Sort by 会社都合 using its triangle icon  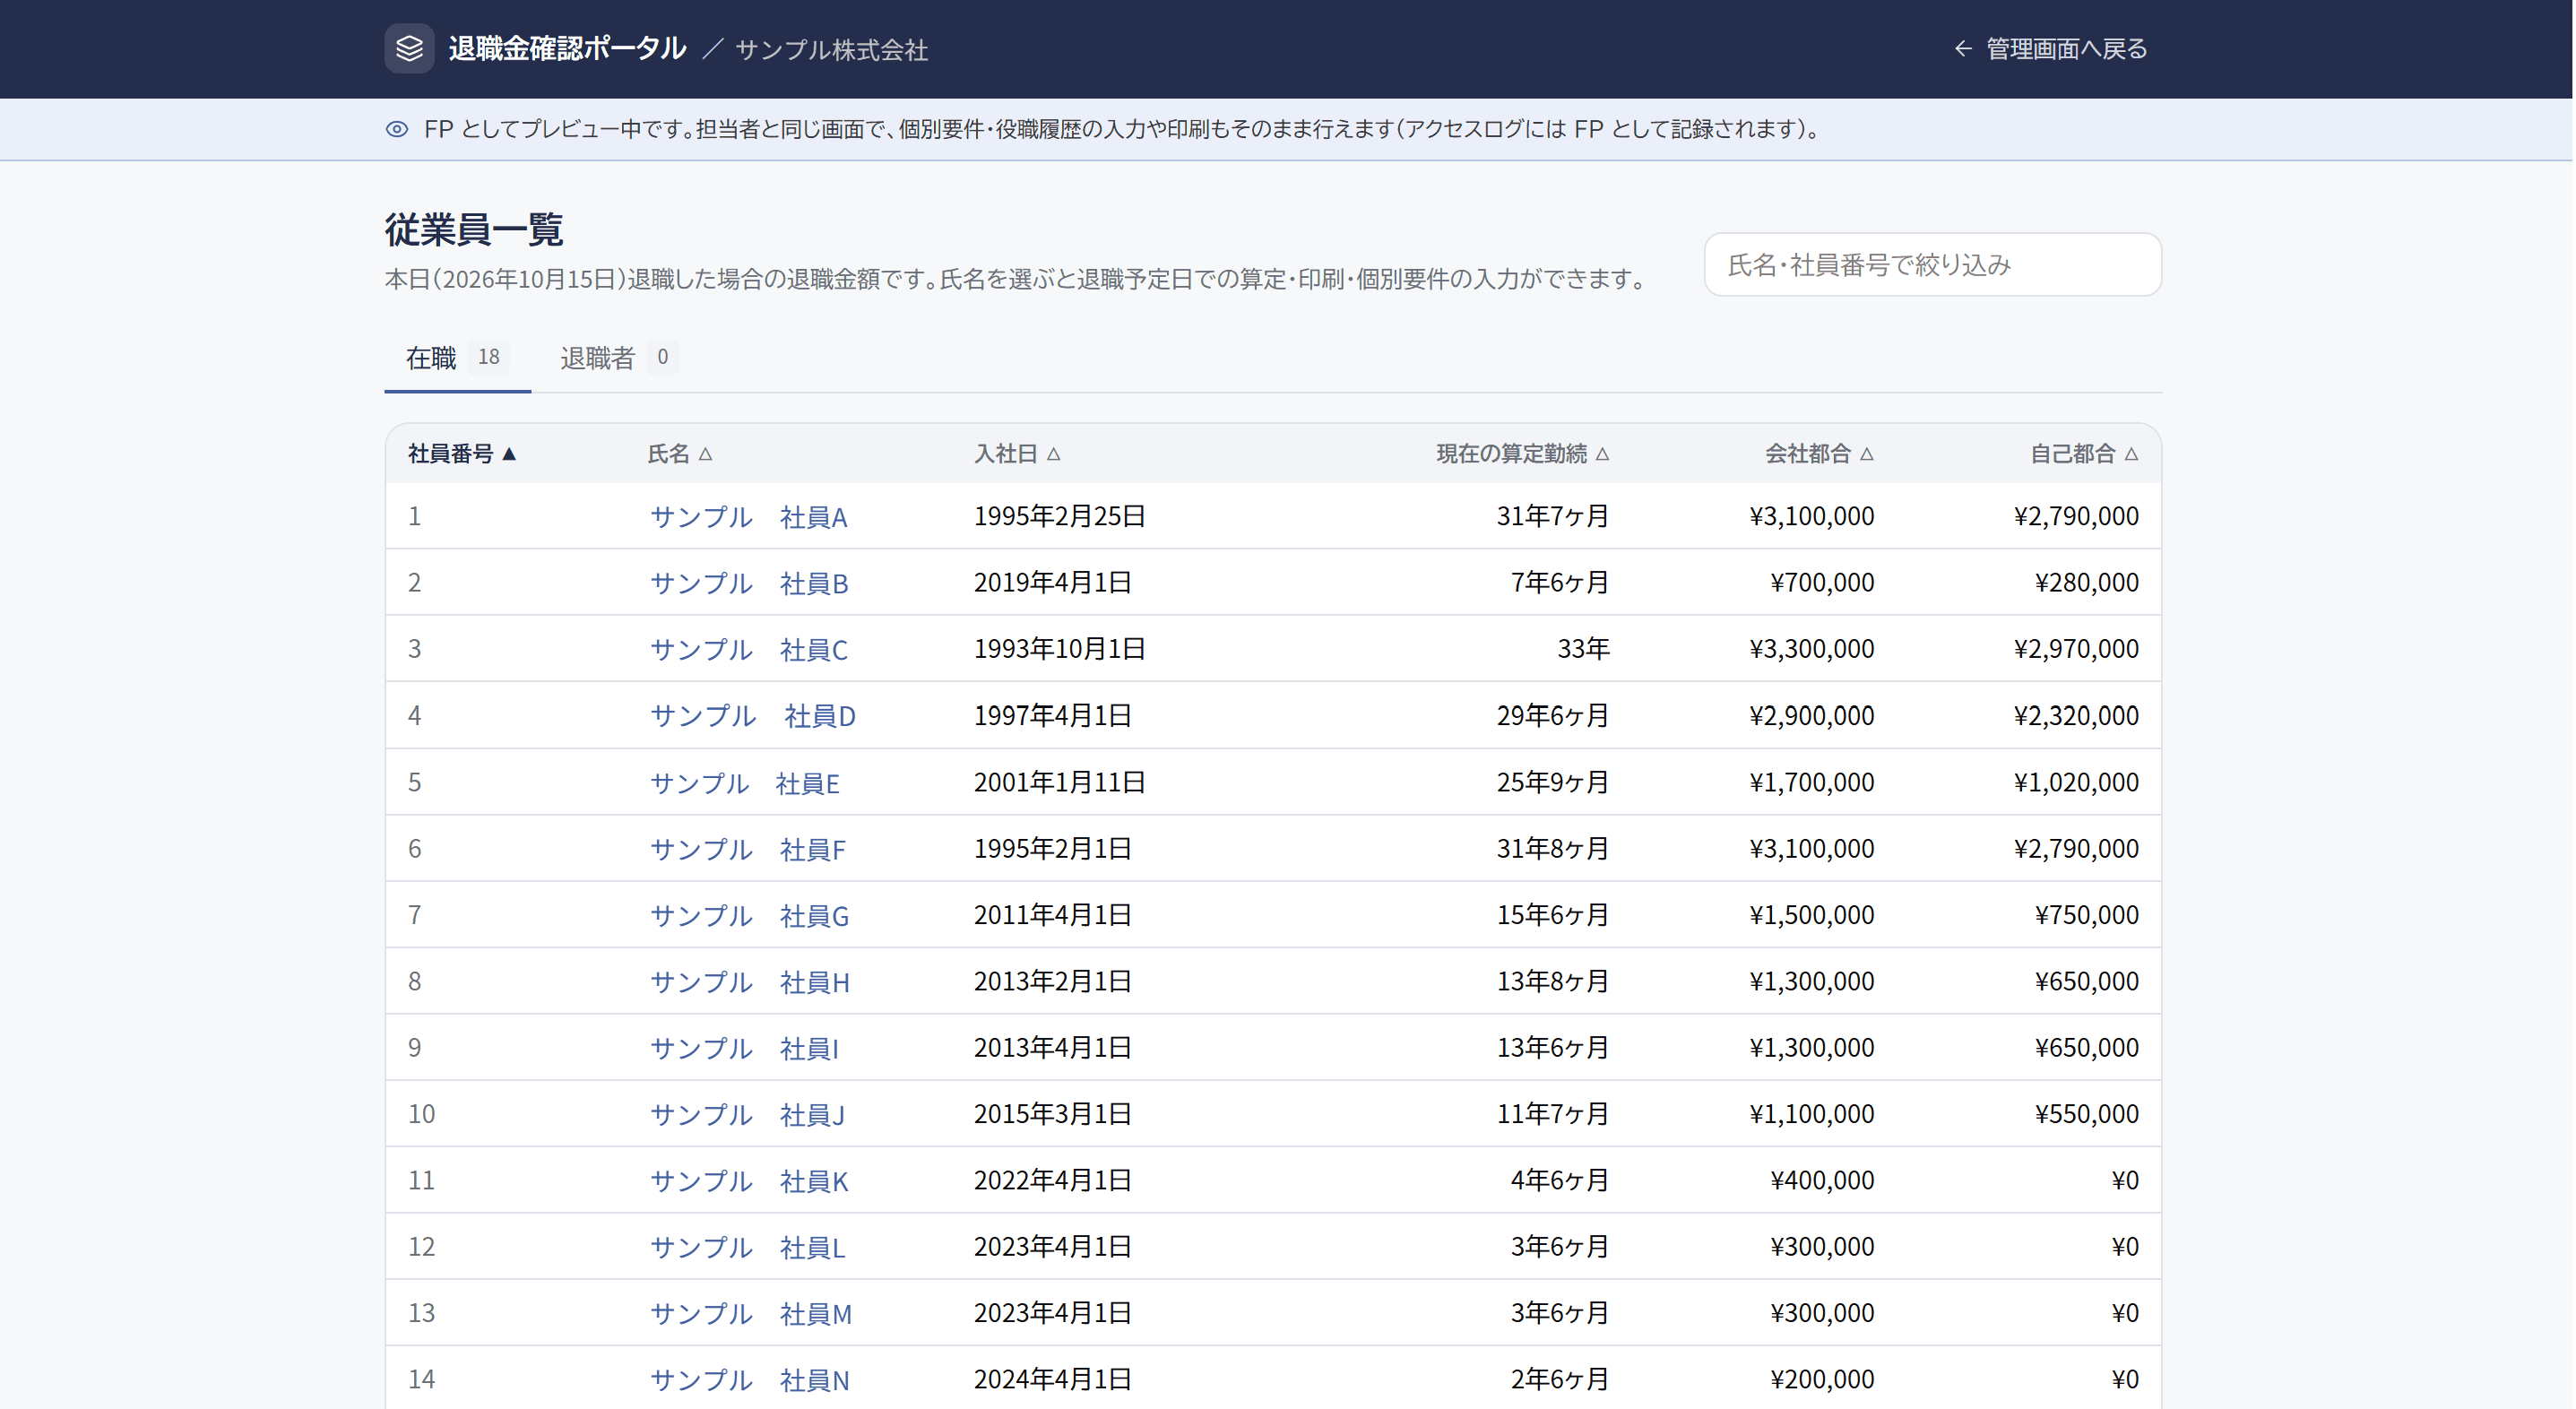[x=1866, y=454]
